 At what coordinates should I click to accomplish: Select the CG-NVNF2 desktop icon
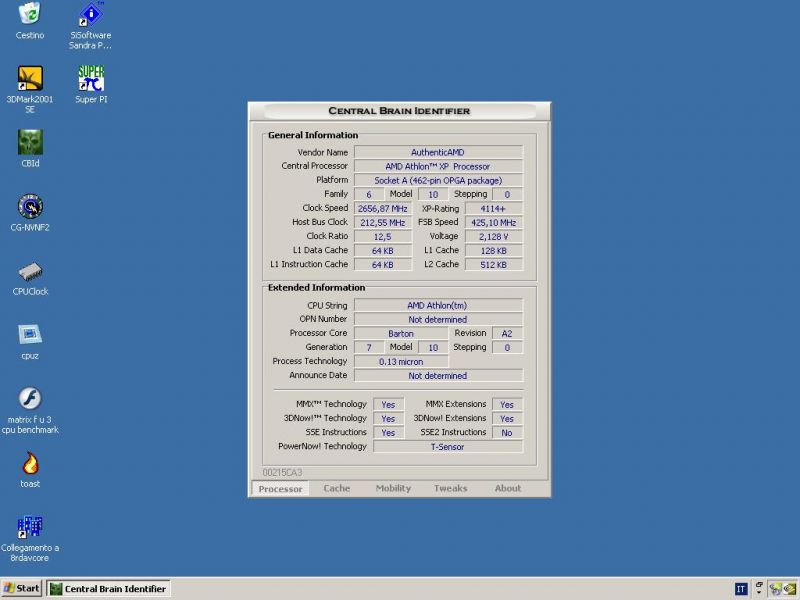coord(30,213)
